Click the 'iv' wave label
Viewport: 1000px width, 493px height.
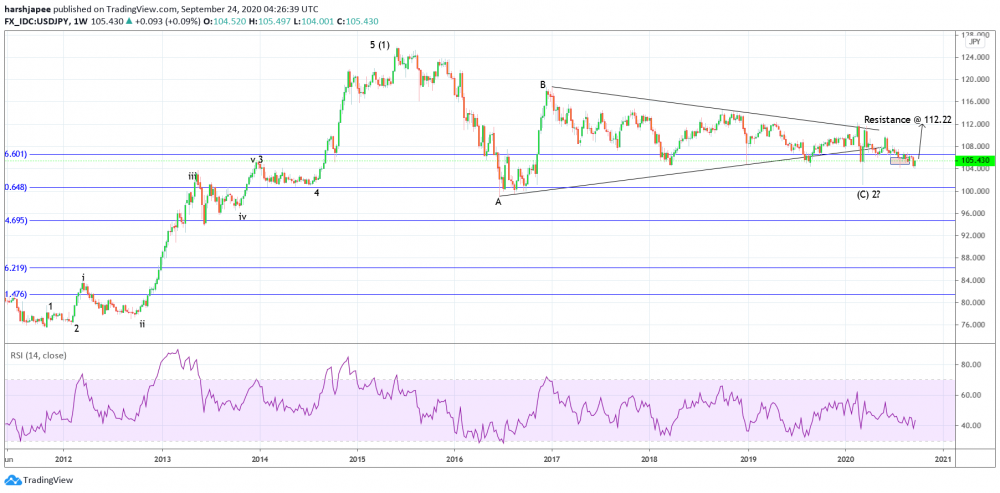(x=243, y=216)
